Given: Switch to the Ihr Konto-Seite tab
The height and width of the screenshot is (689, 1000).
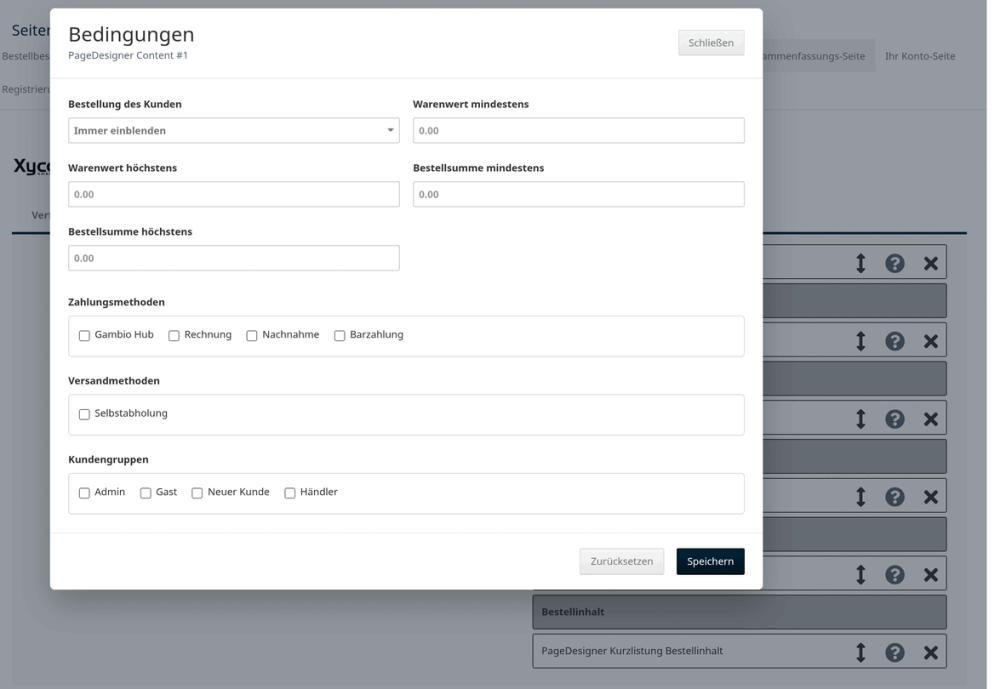Looking at the screenshot, I should tap(920, 56).
